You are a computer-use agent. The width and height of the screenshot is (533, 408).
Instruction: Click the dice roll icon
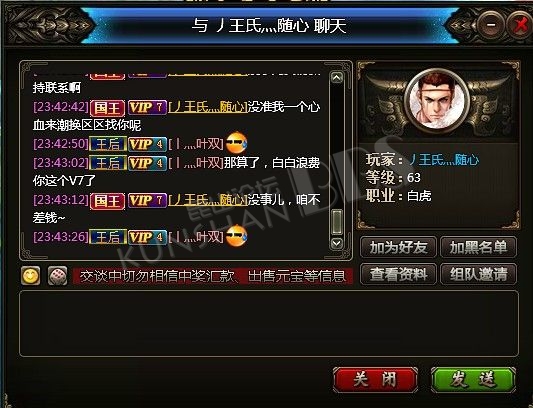pos(57,275)
